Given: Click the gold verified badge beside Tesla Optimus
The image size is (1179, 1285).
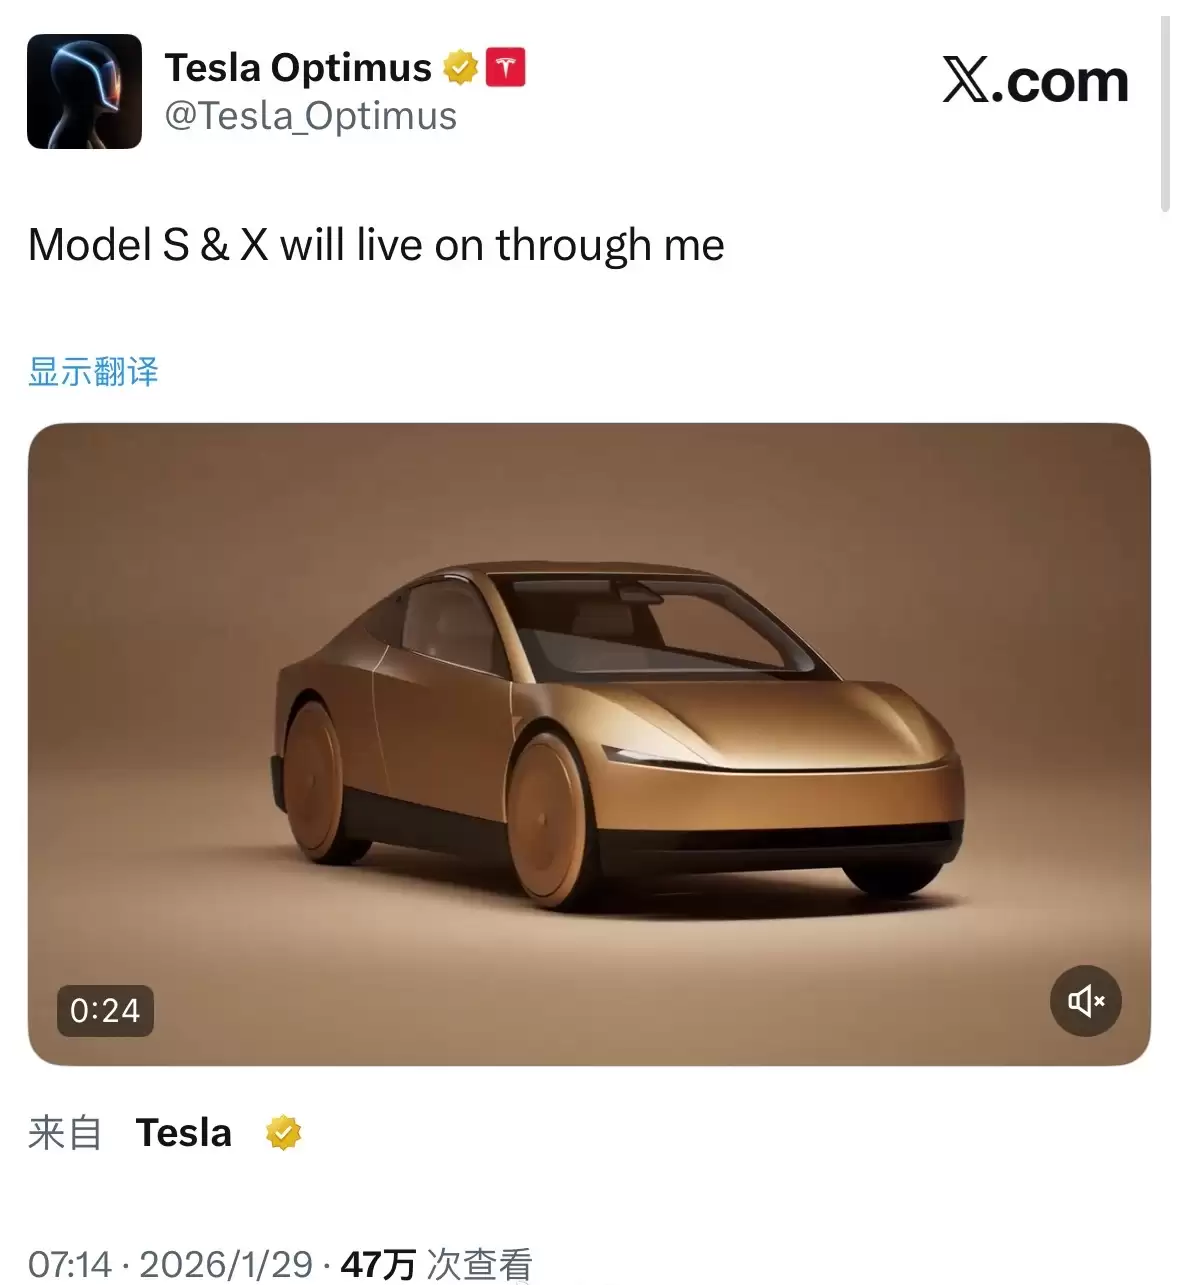Looking at the screenshot, I should (x=460, y=68).
